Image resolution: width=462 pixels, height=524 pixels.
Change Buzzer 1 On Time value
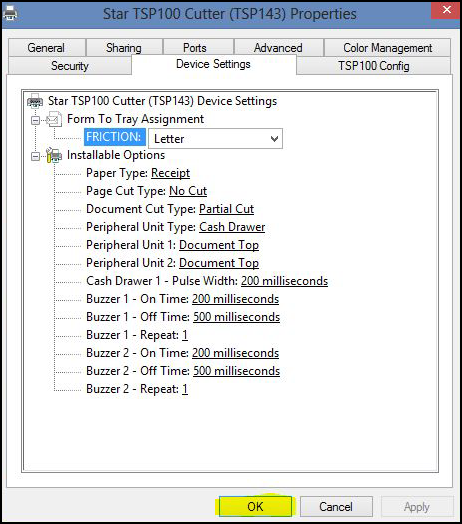[x=235, y=299]
